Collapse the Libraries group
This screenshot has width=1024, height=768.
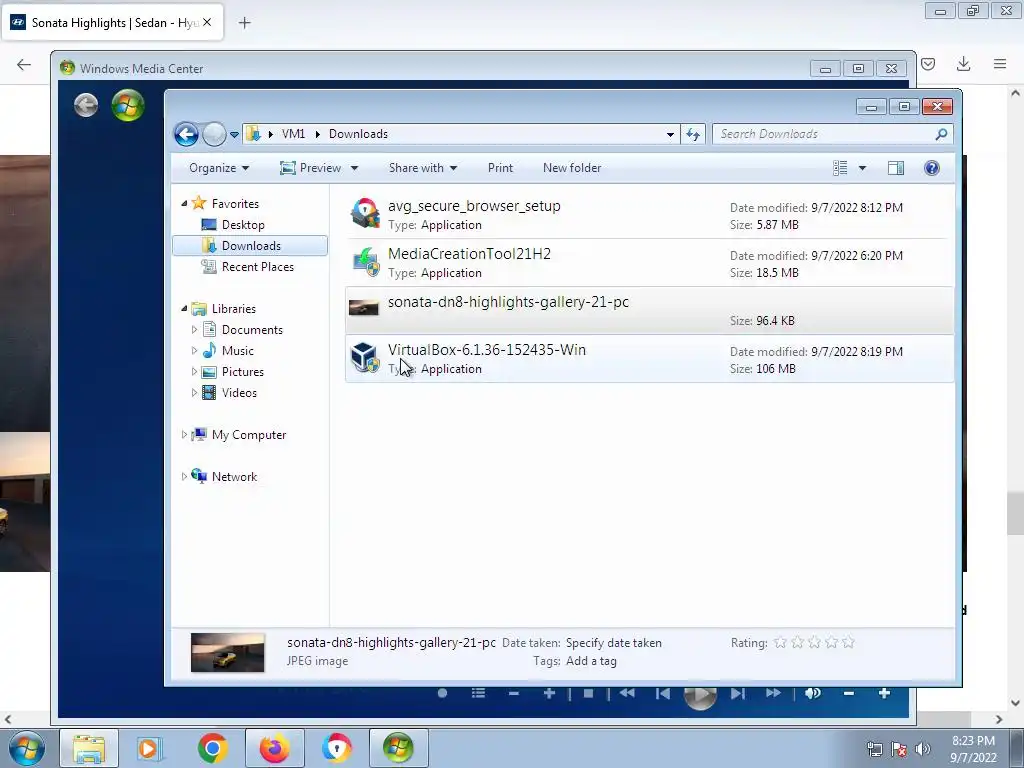tap(184, 308)
